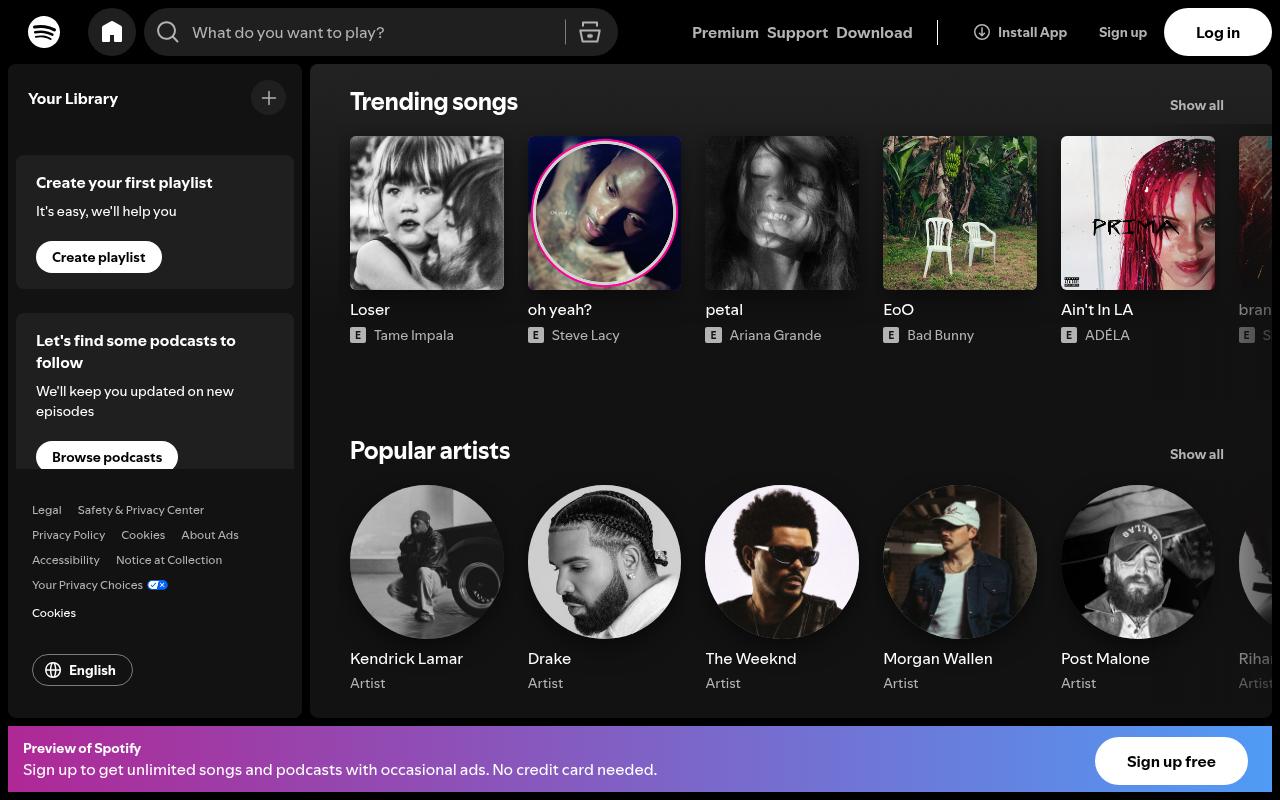Click the Log in button
The image size is (1280, 800).
coord(1218,32)
